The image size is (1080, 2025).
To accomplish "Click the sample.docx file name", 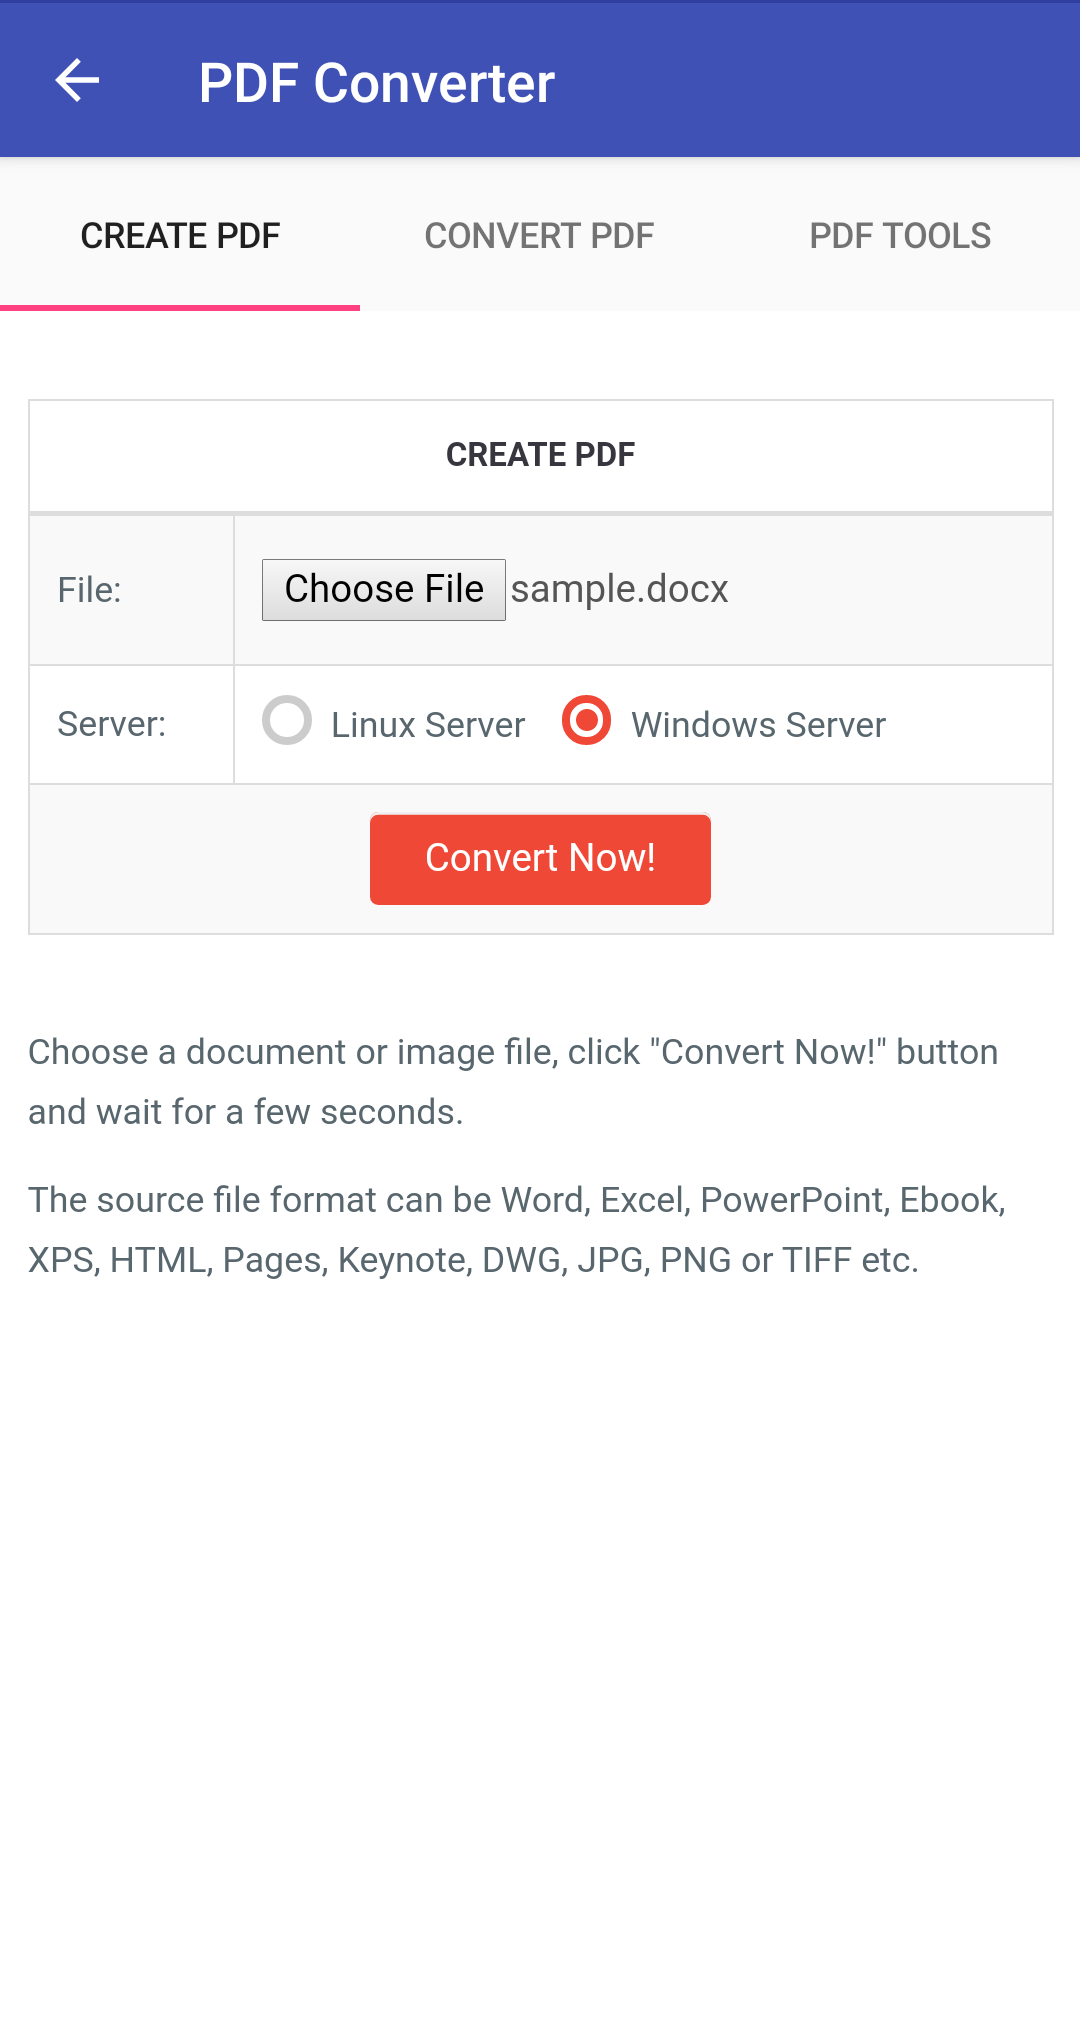I will pos(620,590).
